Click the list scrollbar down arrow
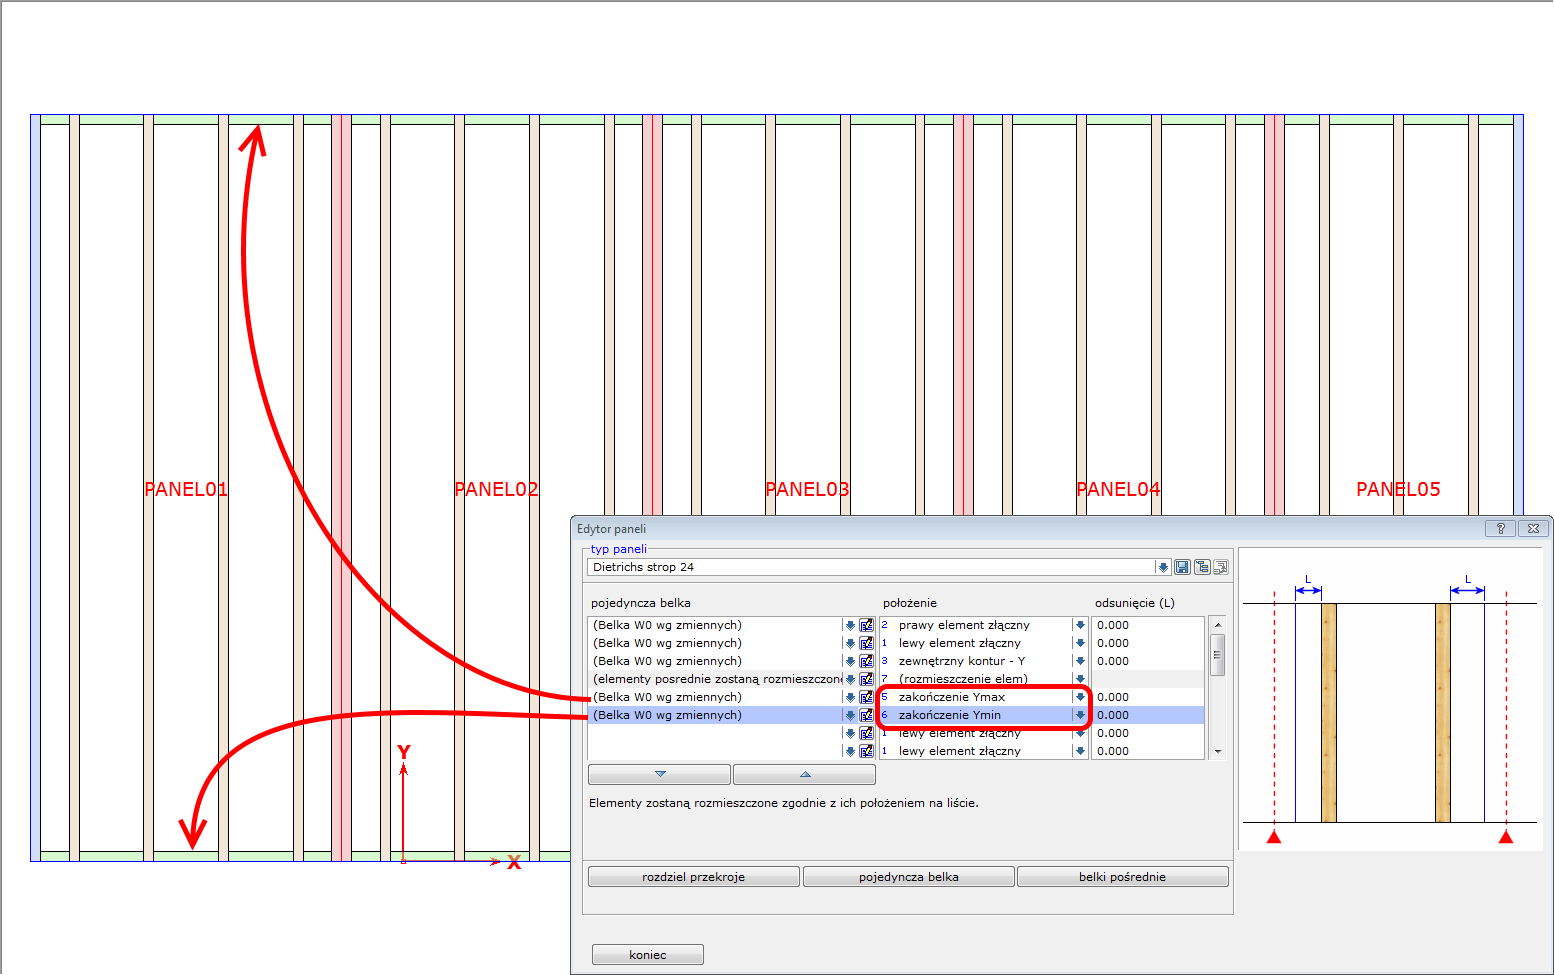This screenshot has width=1554, height=975. (x=1218, y=751)
